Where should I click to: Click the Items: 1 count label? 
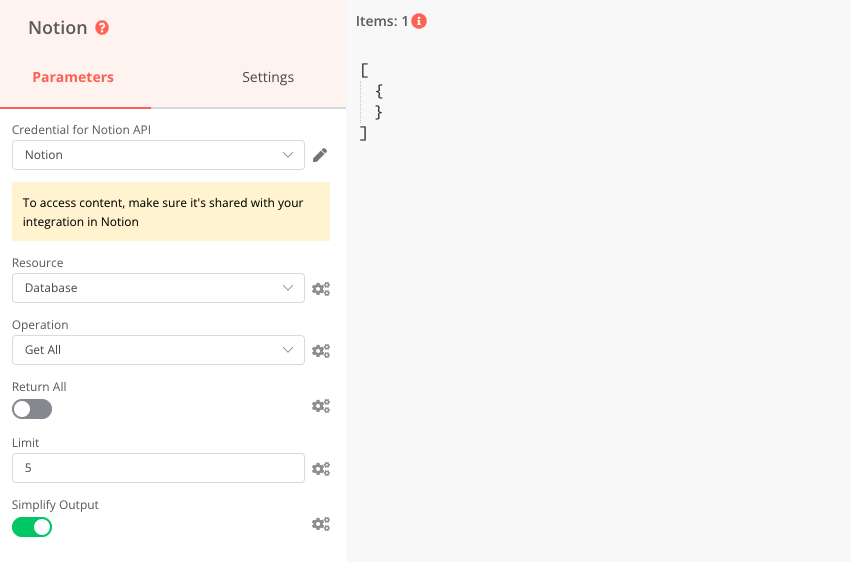[x=382, y=21]
